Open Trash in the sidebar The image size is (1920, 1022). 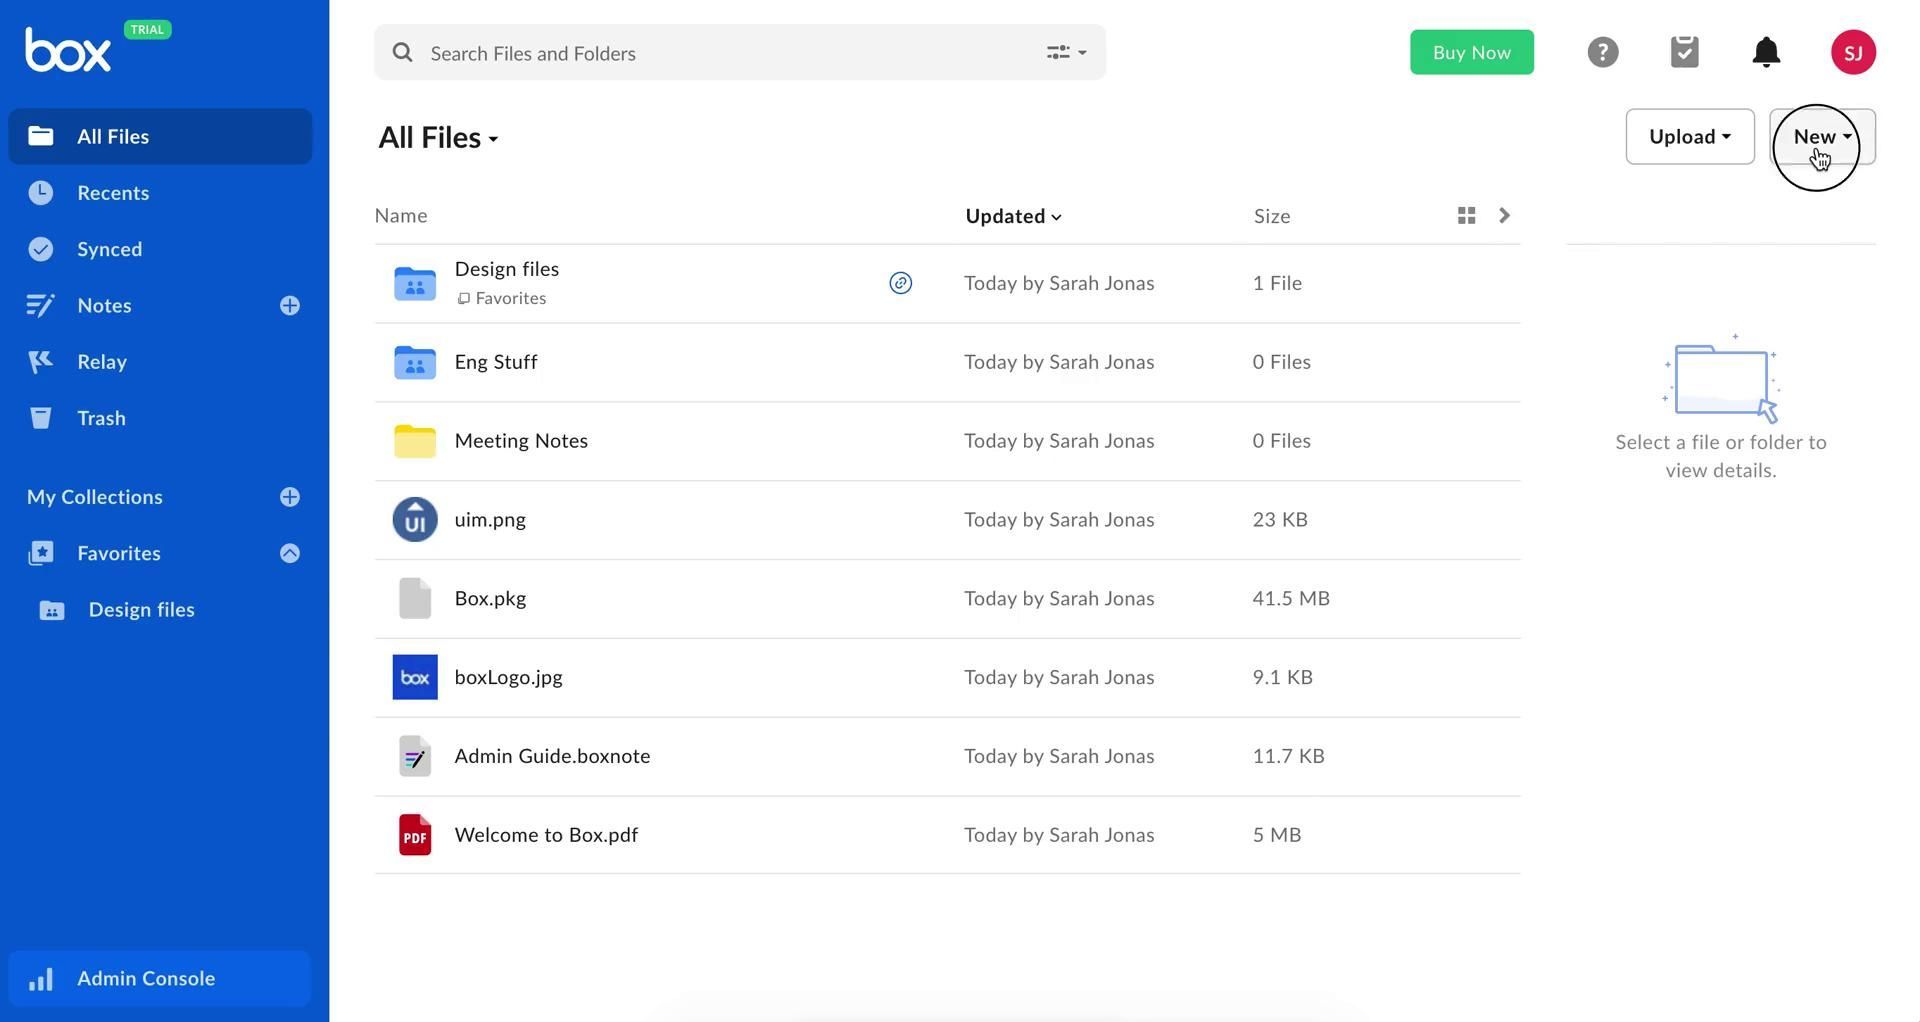101,418
